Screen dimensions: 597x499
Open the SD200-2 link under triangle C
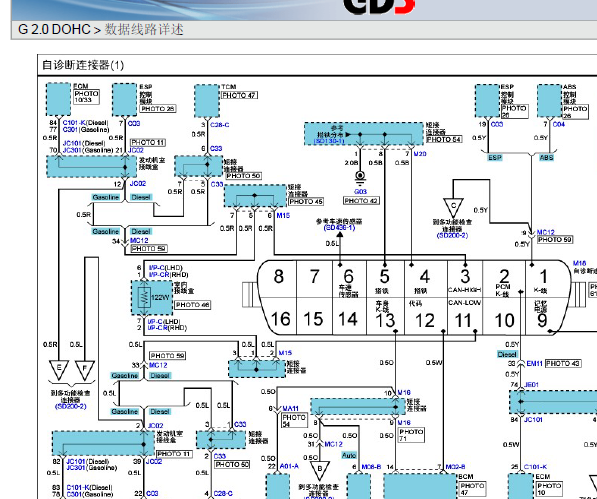point(452,235)
